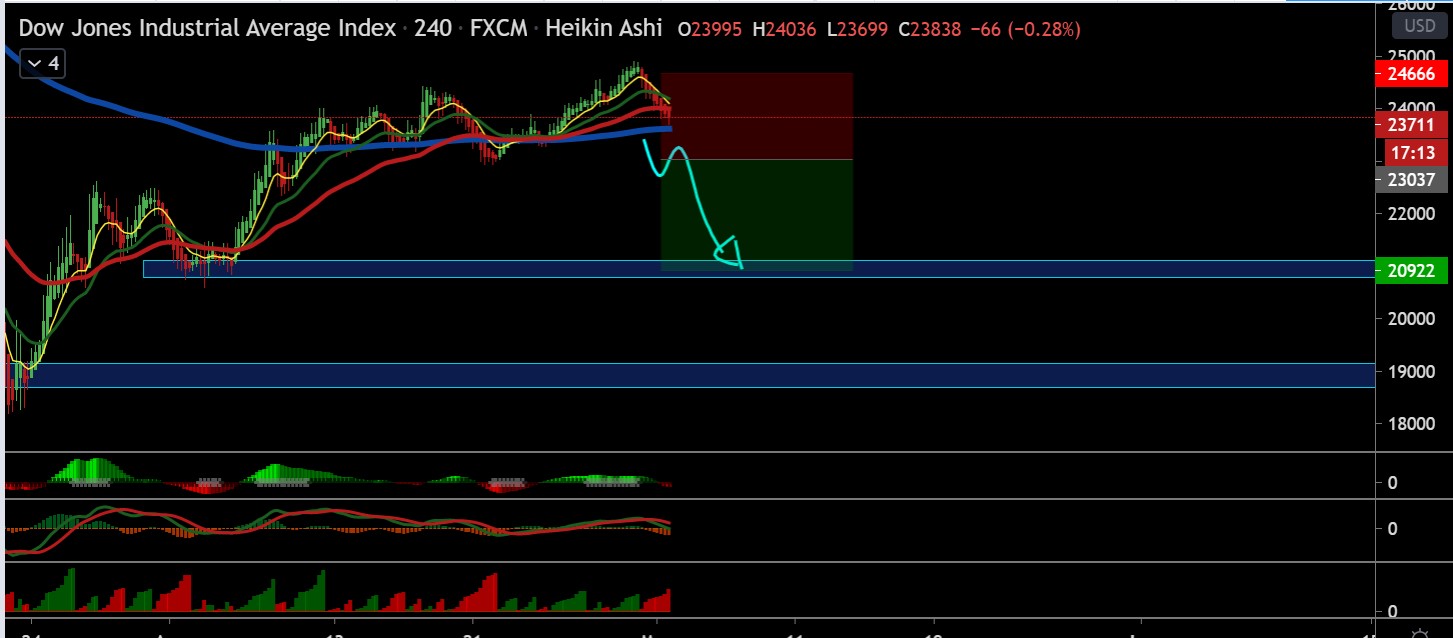This screenshot has height=638, width=1453.
Task: Select the green 20922 target price label
Action: click(x=1411, y=270)
